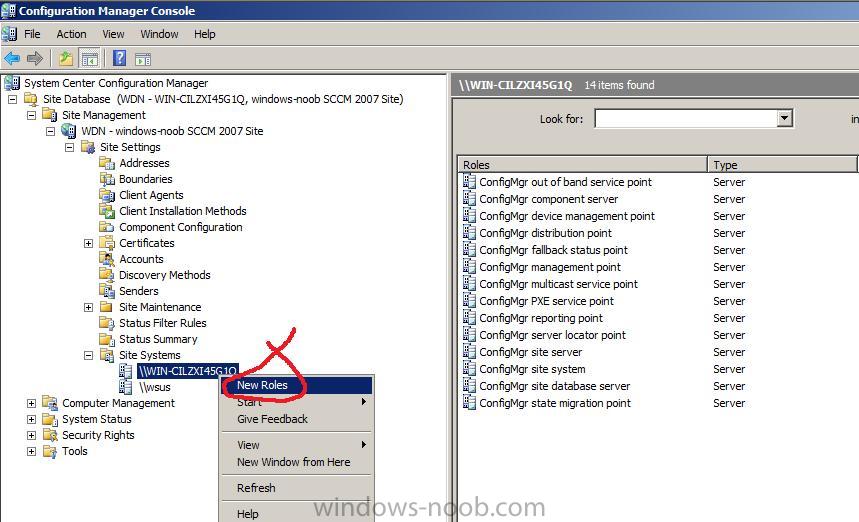Sort by the Type column header
Image resolution: width=859 pixels, height=522 pixels.
coord(782,164)
